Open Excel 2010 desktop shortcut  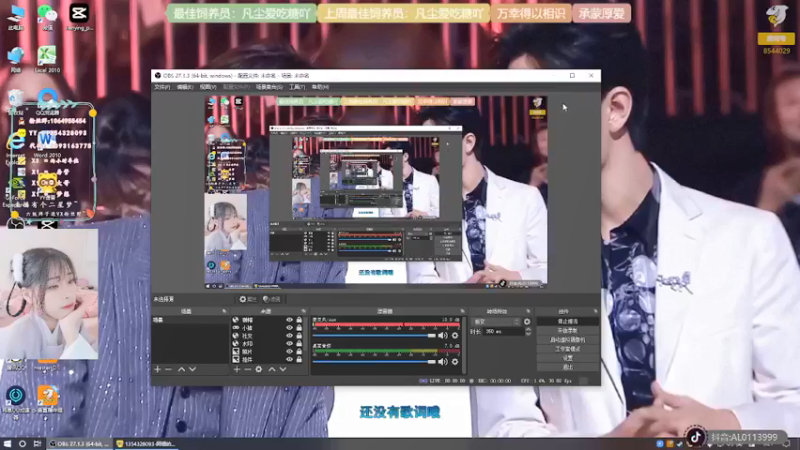pyautogui.click(x=47, y=59)
